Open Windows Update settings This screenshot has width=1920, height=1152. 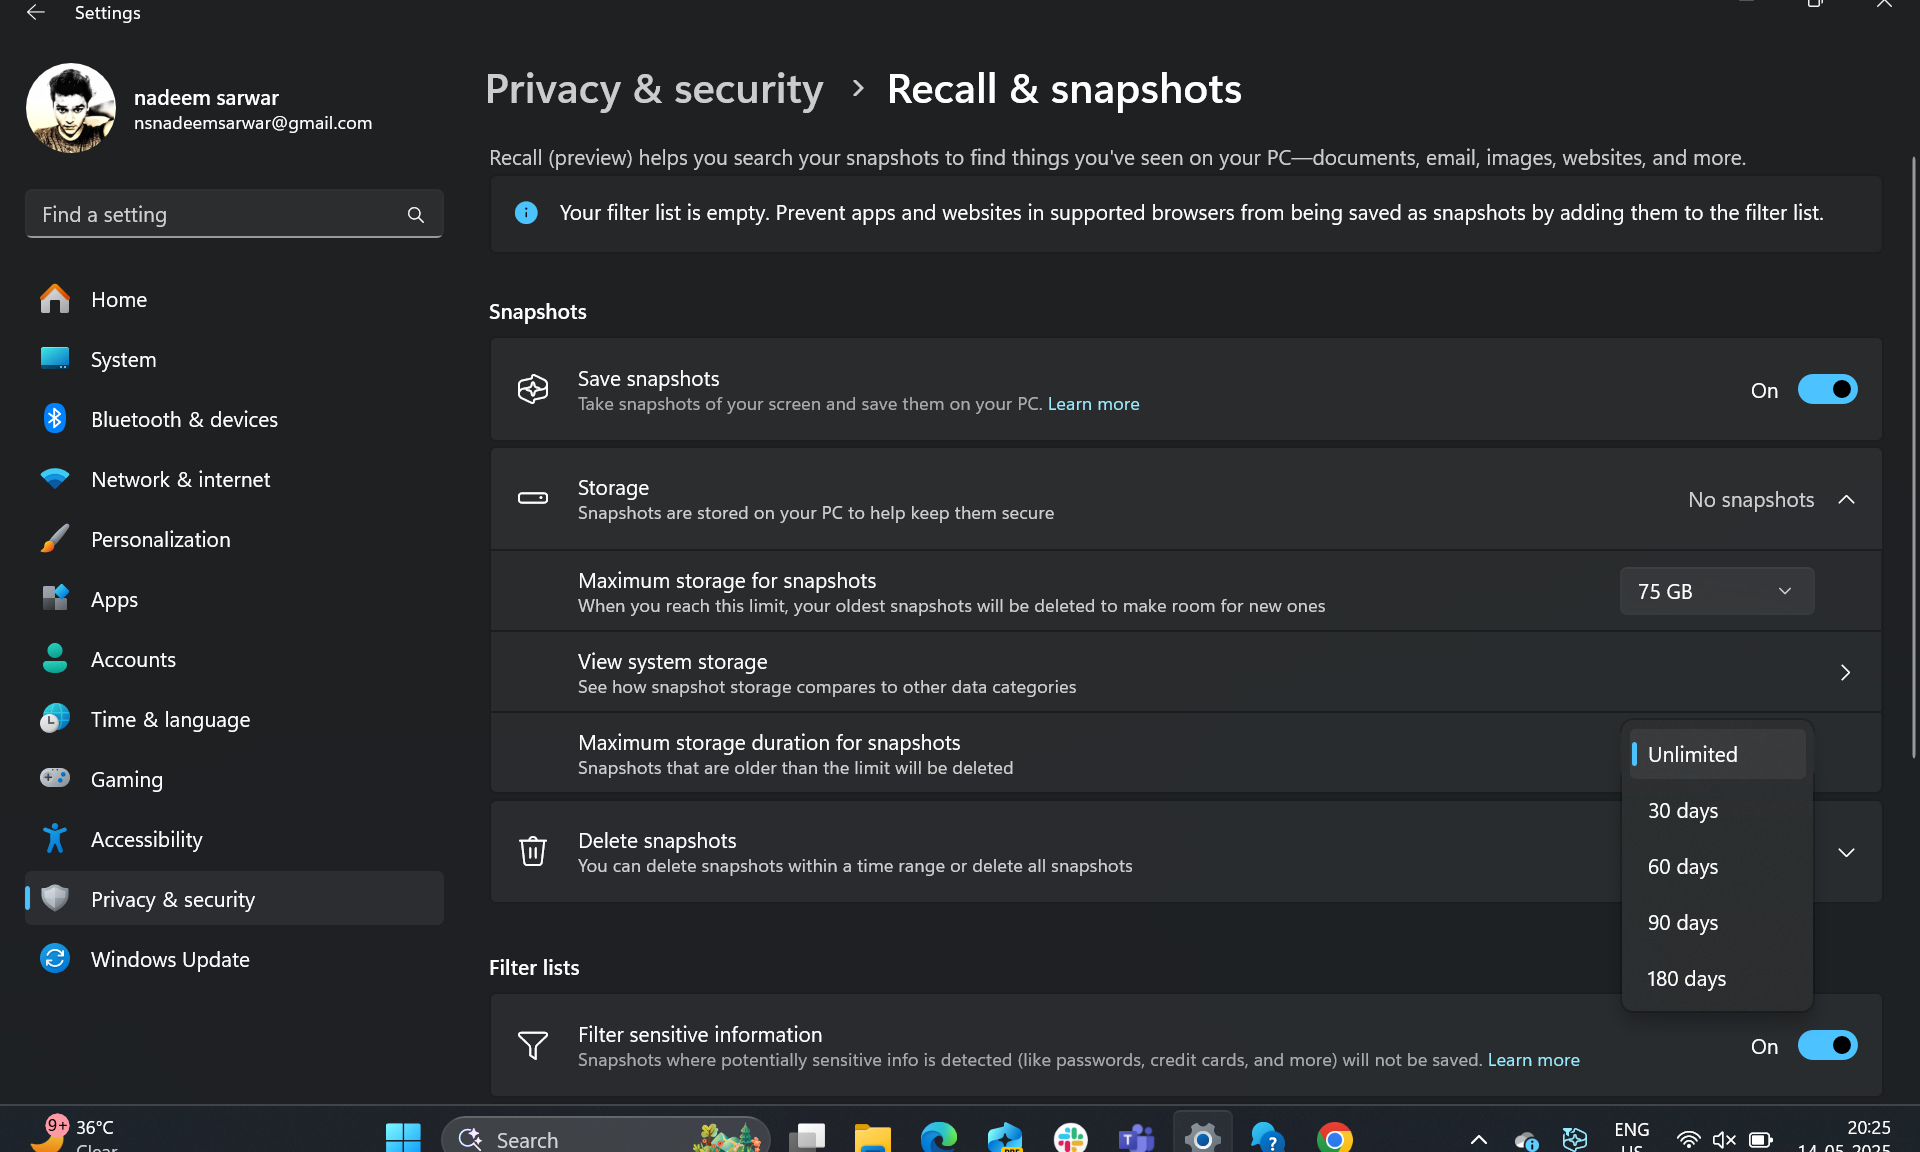(x=170, y=958)
